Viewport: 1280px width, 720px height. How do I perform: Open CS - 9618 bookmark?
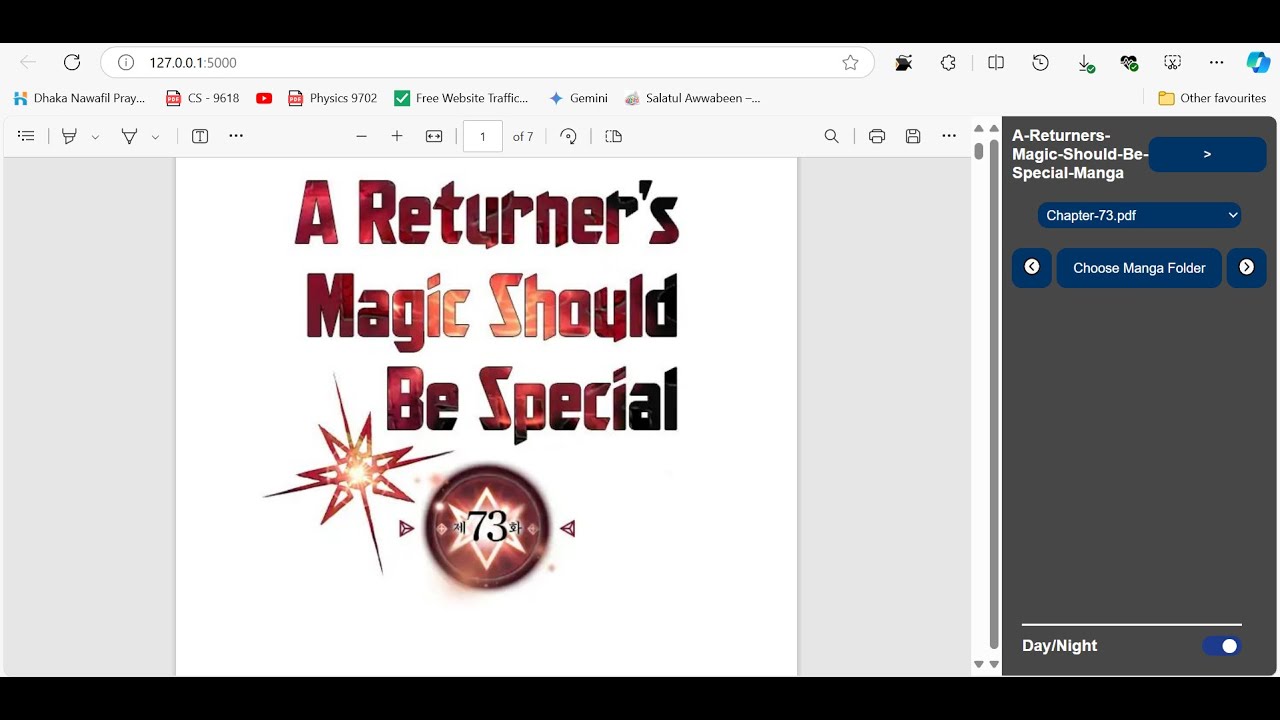(x=203, y=98)
